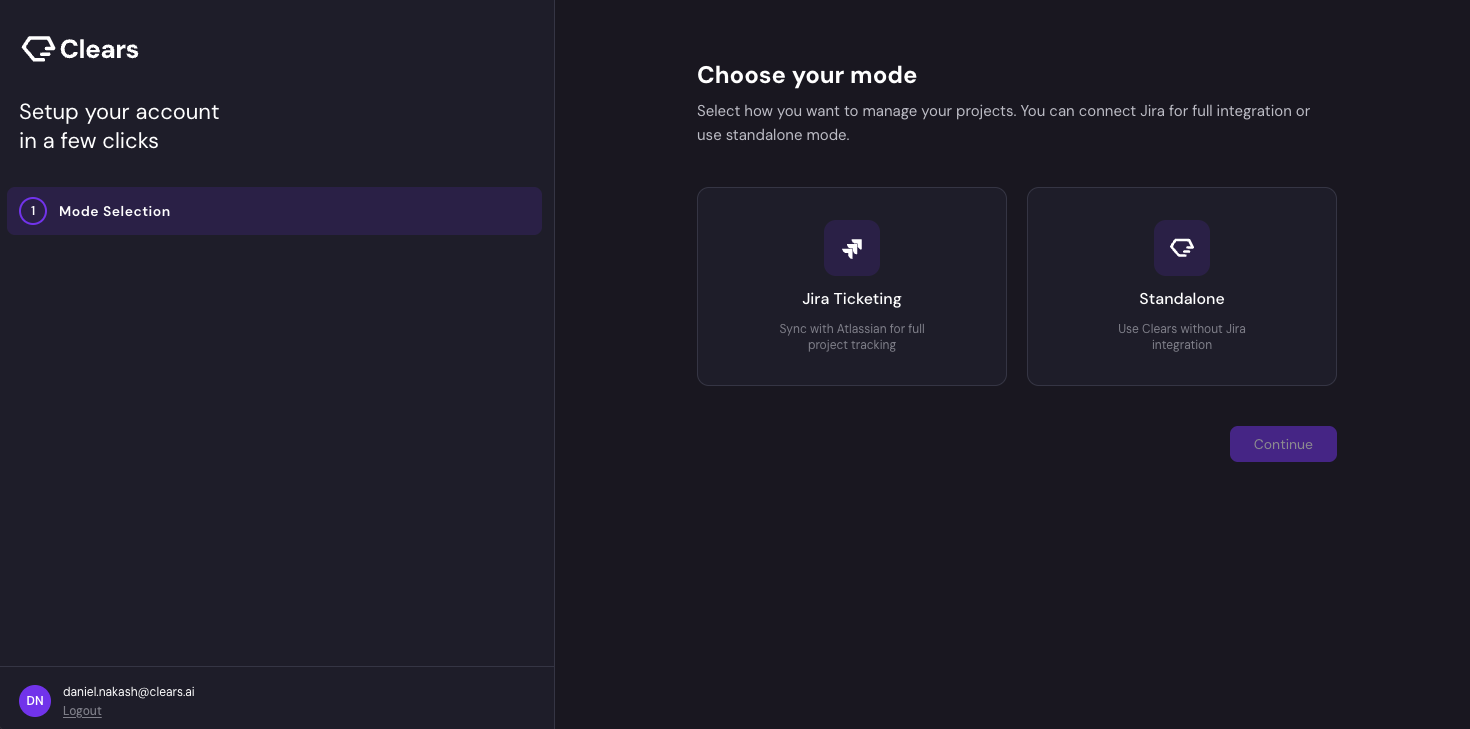The width and height of the screenshot is (1470, 729).
Task: Click the Clears icon on the Standalone card
Action: click(1182, 248)
